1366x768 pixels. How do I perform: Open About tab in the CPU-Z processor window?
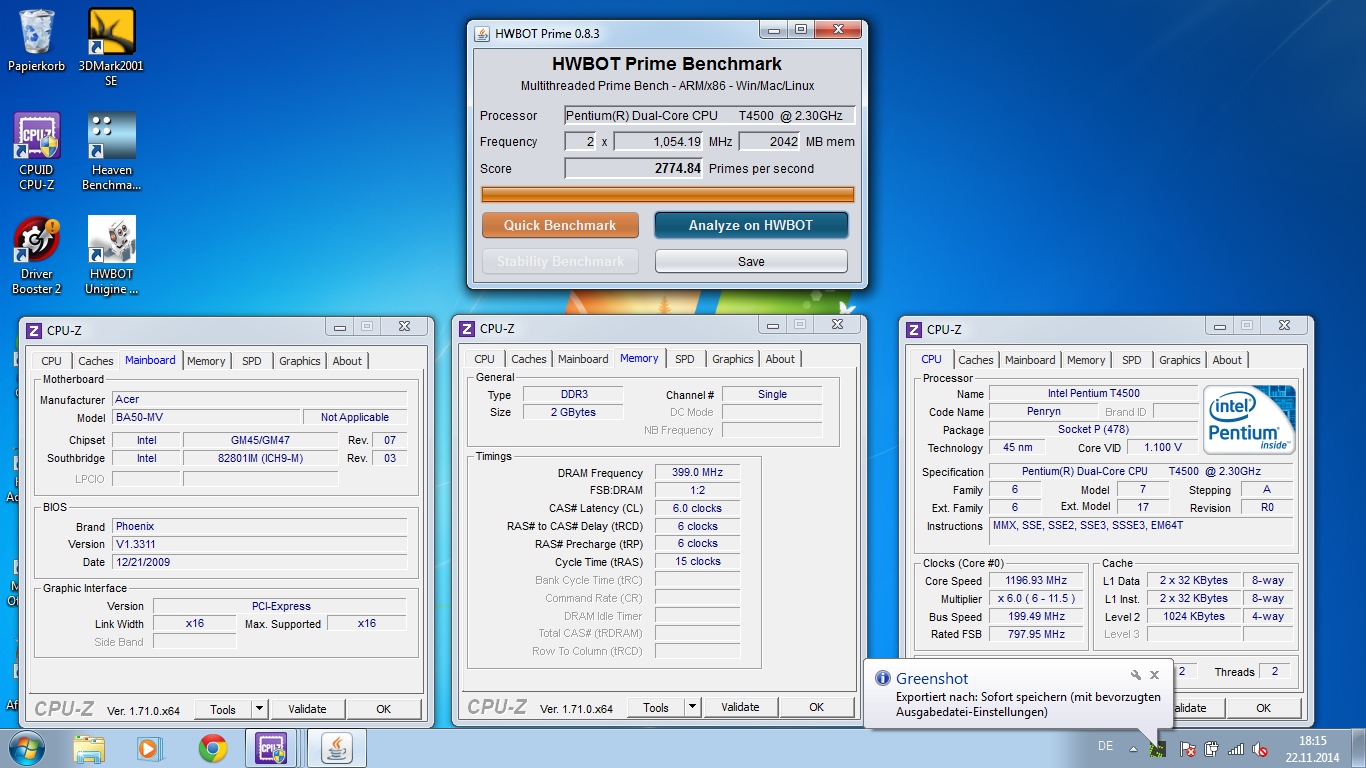pos(1228,360)
